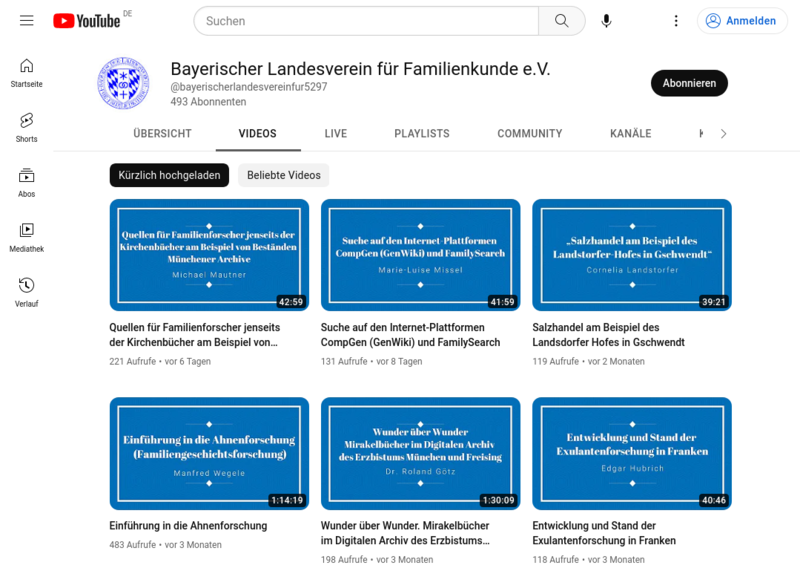Click the 493 Abonnenten count
Screen dimensions: 800x571
click(x=208, y=102)
